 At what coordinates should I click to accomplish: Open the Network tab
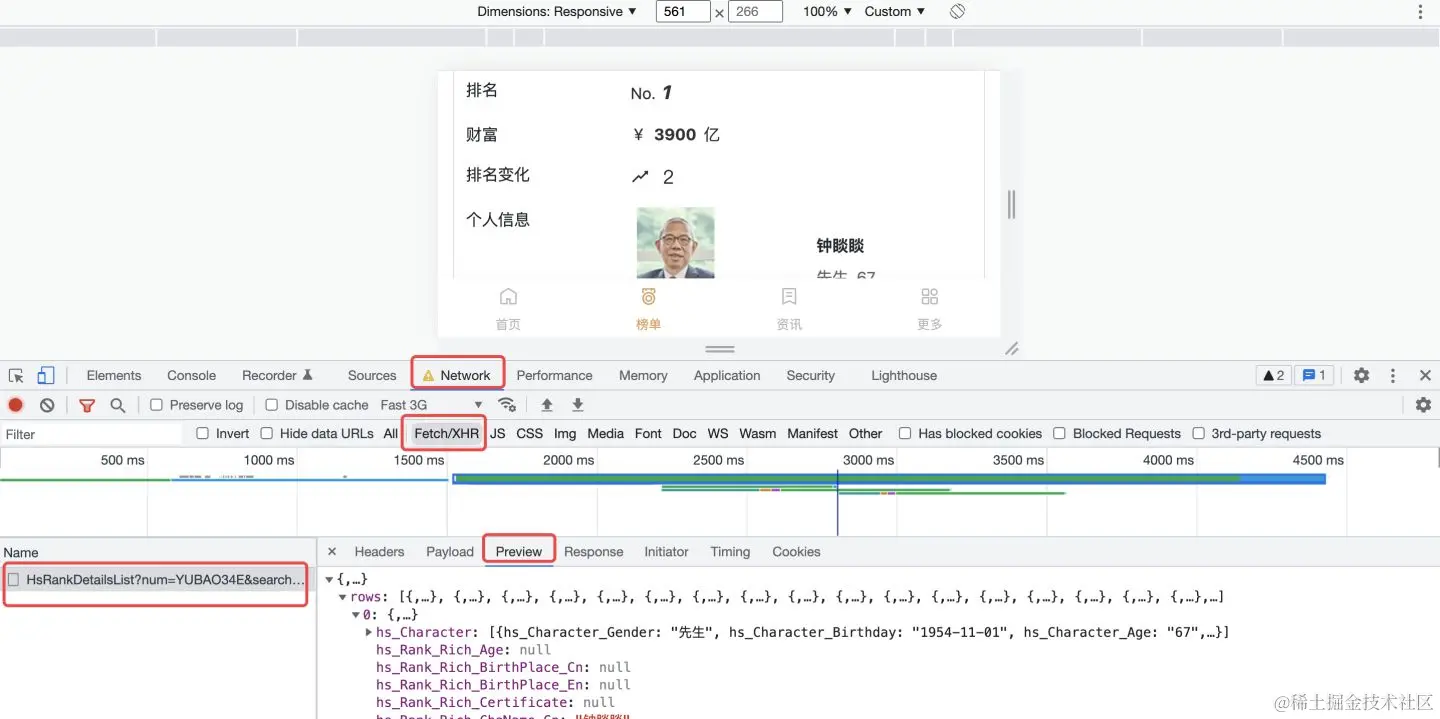457,375
